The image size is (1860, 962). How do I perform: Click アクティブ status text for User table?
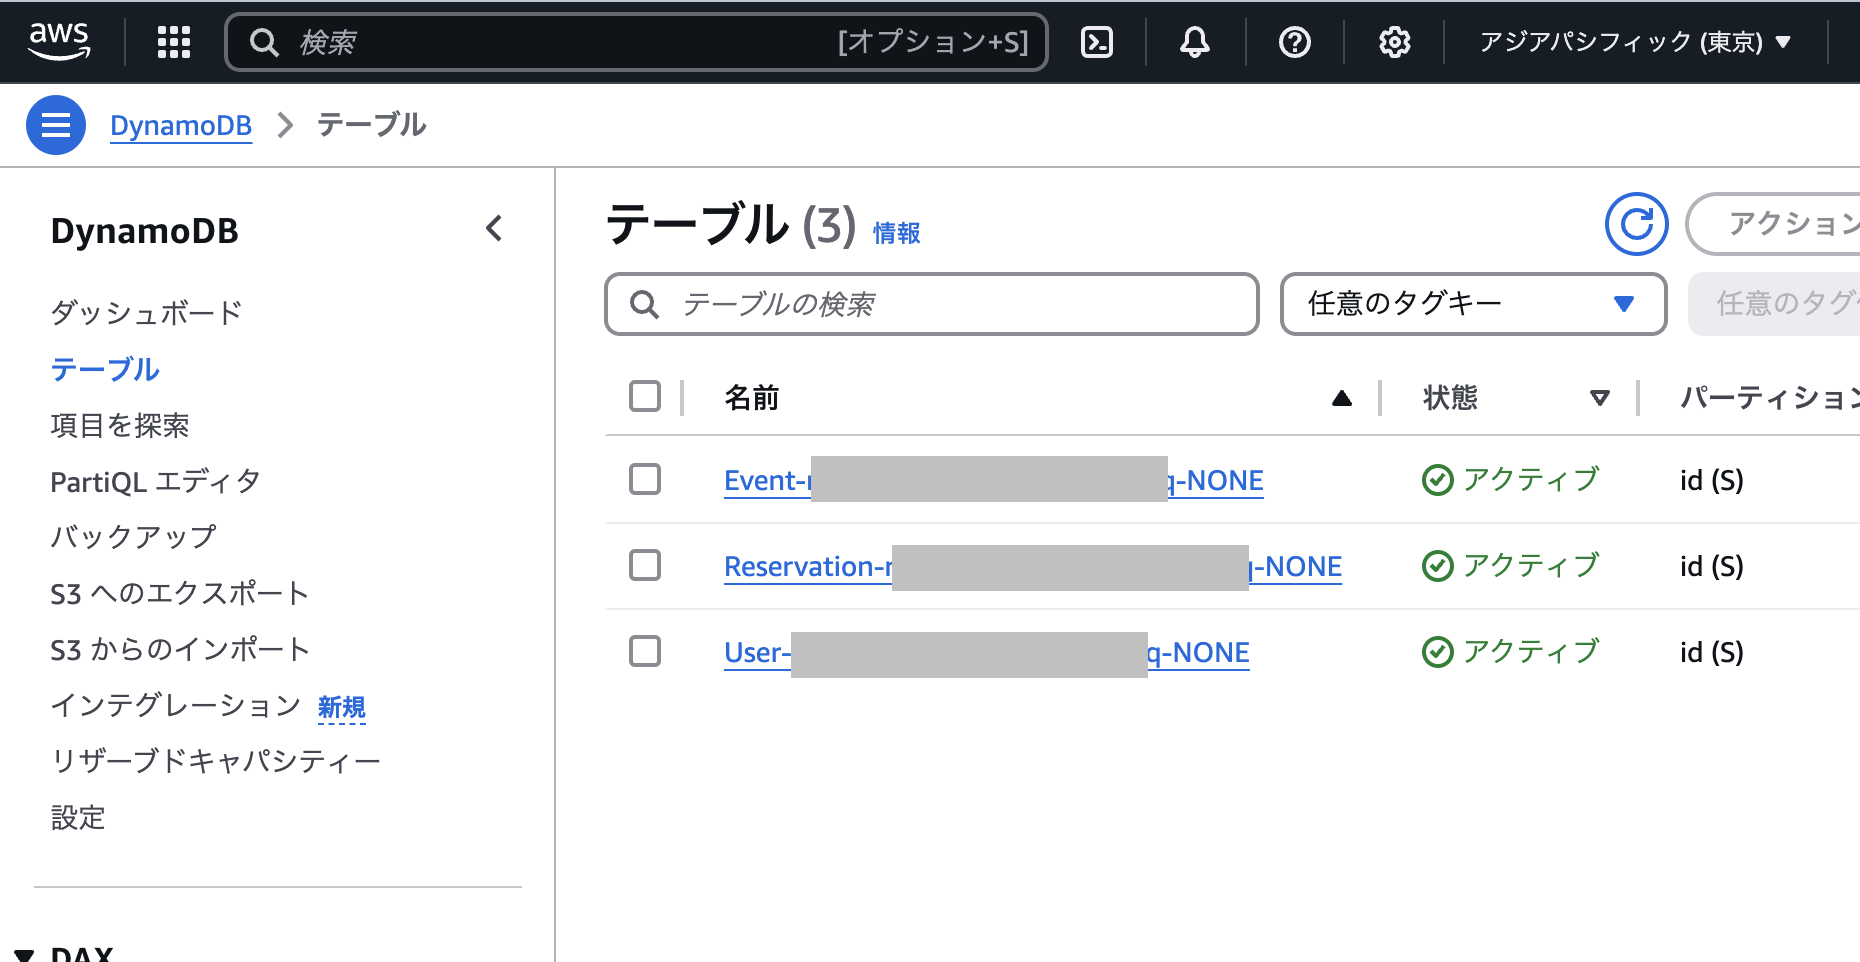coord(1532,652)
